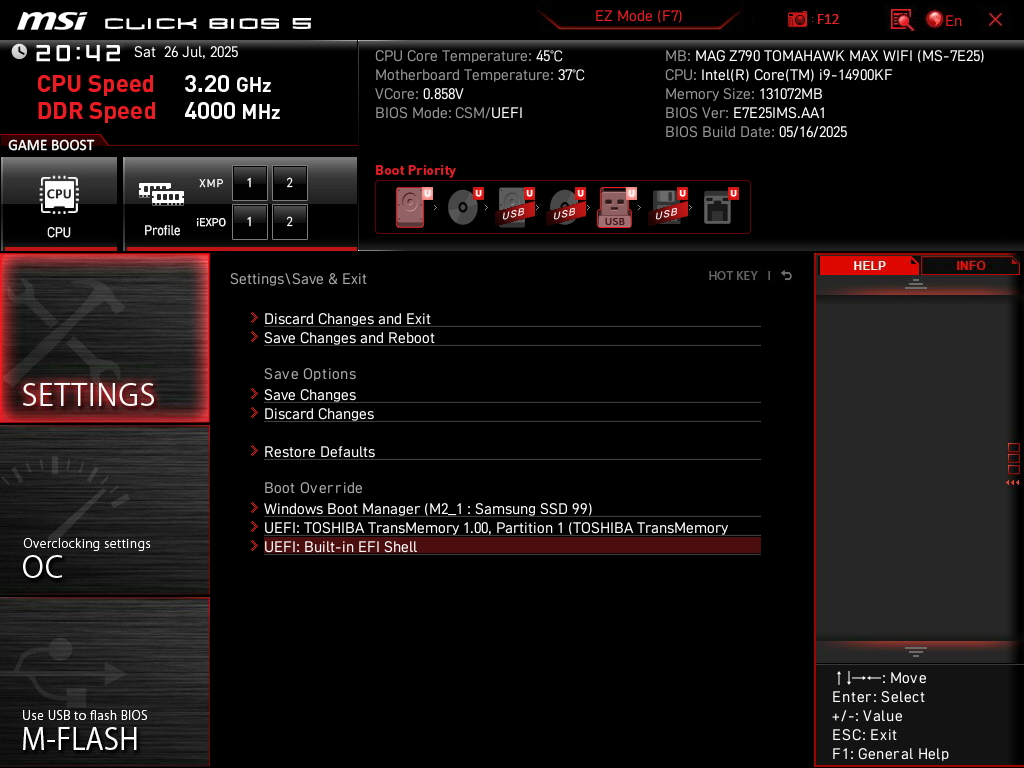Screen dimensions: 1024x768
Task: Click the side panel collapse arrows
Action: [1013, 483]
